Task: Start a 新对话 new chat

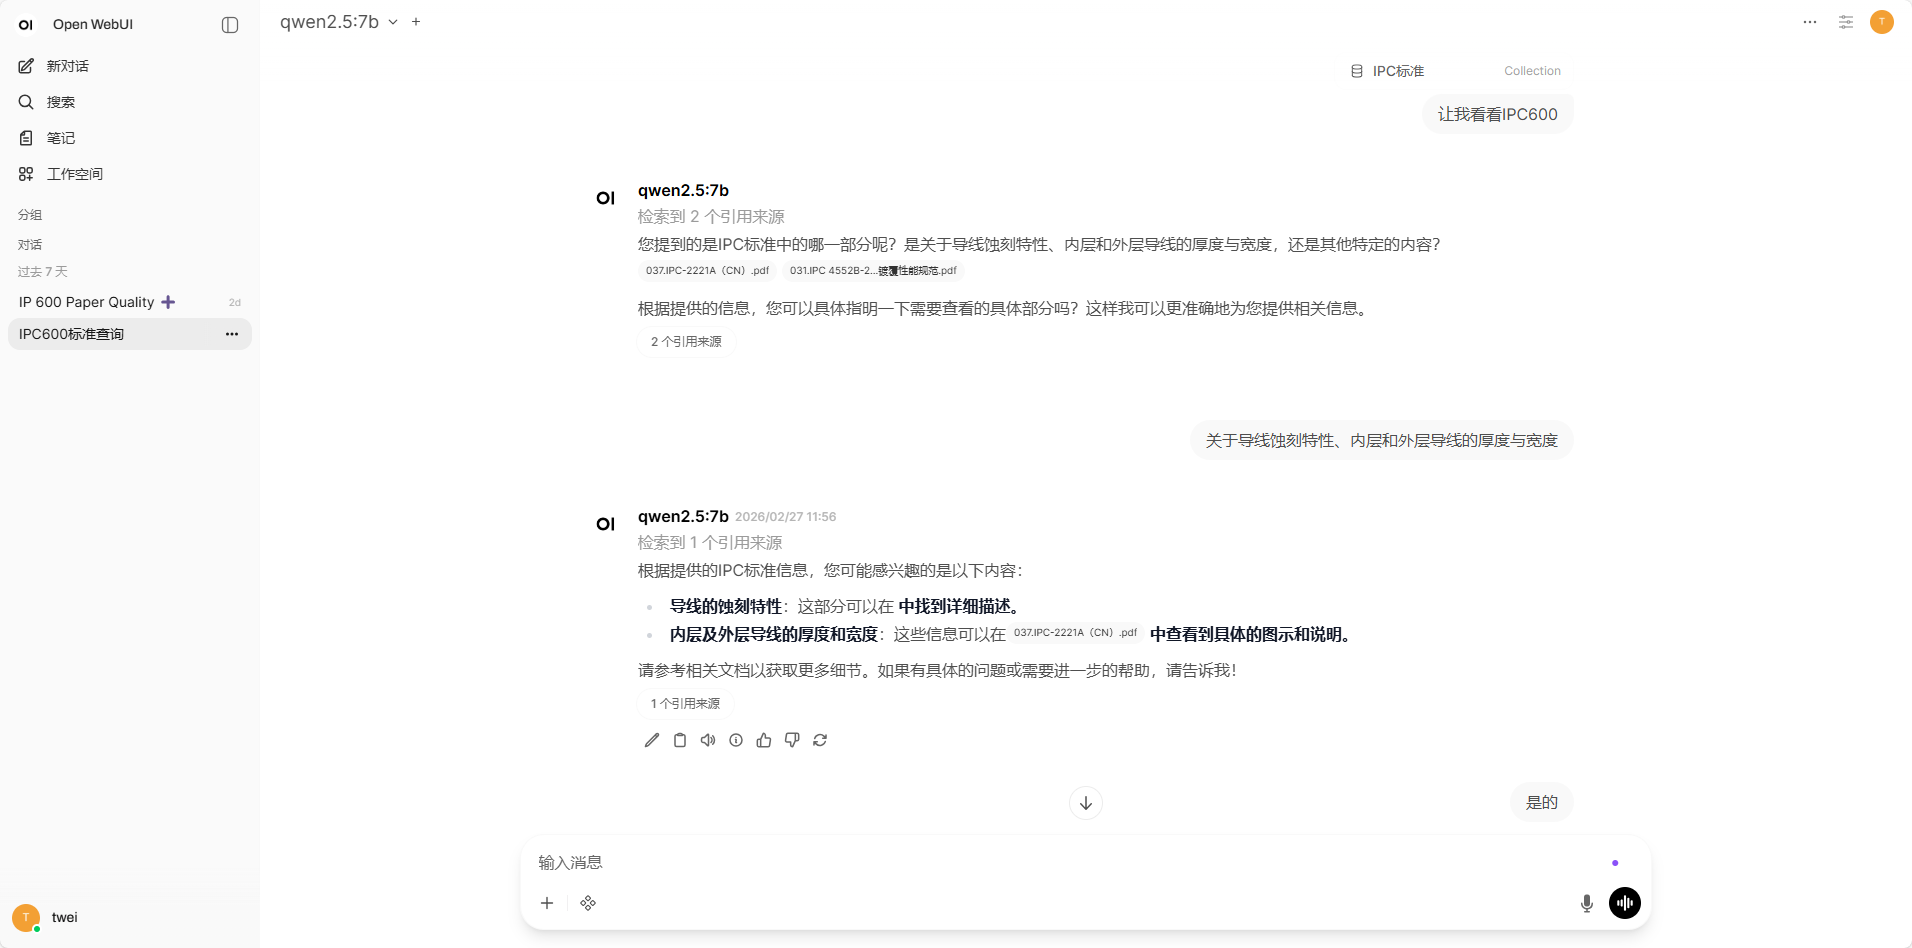Action: 66,66
